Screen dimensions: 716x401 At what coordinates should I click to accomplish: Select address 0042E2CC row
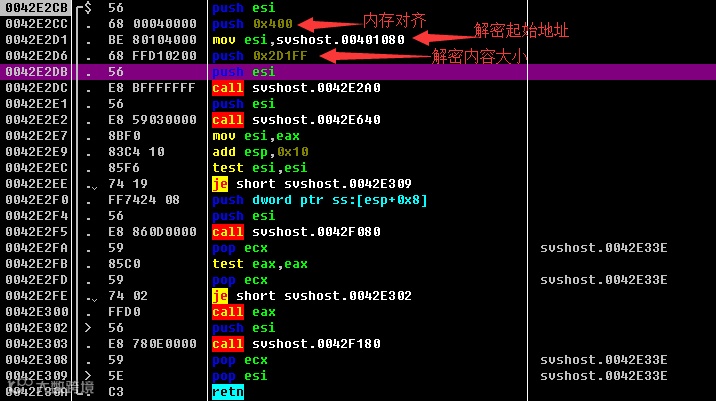tap(36, 24)
